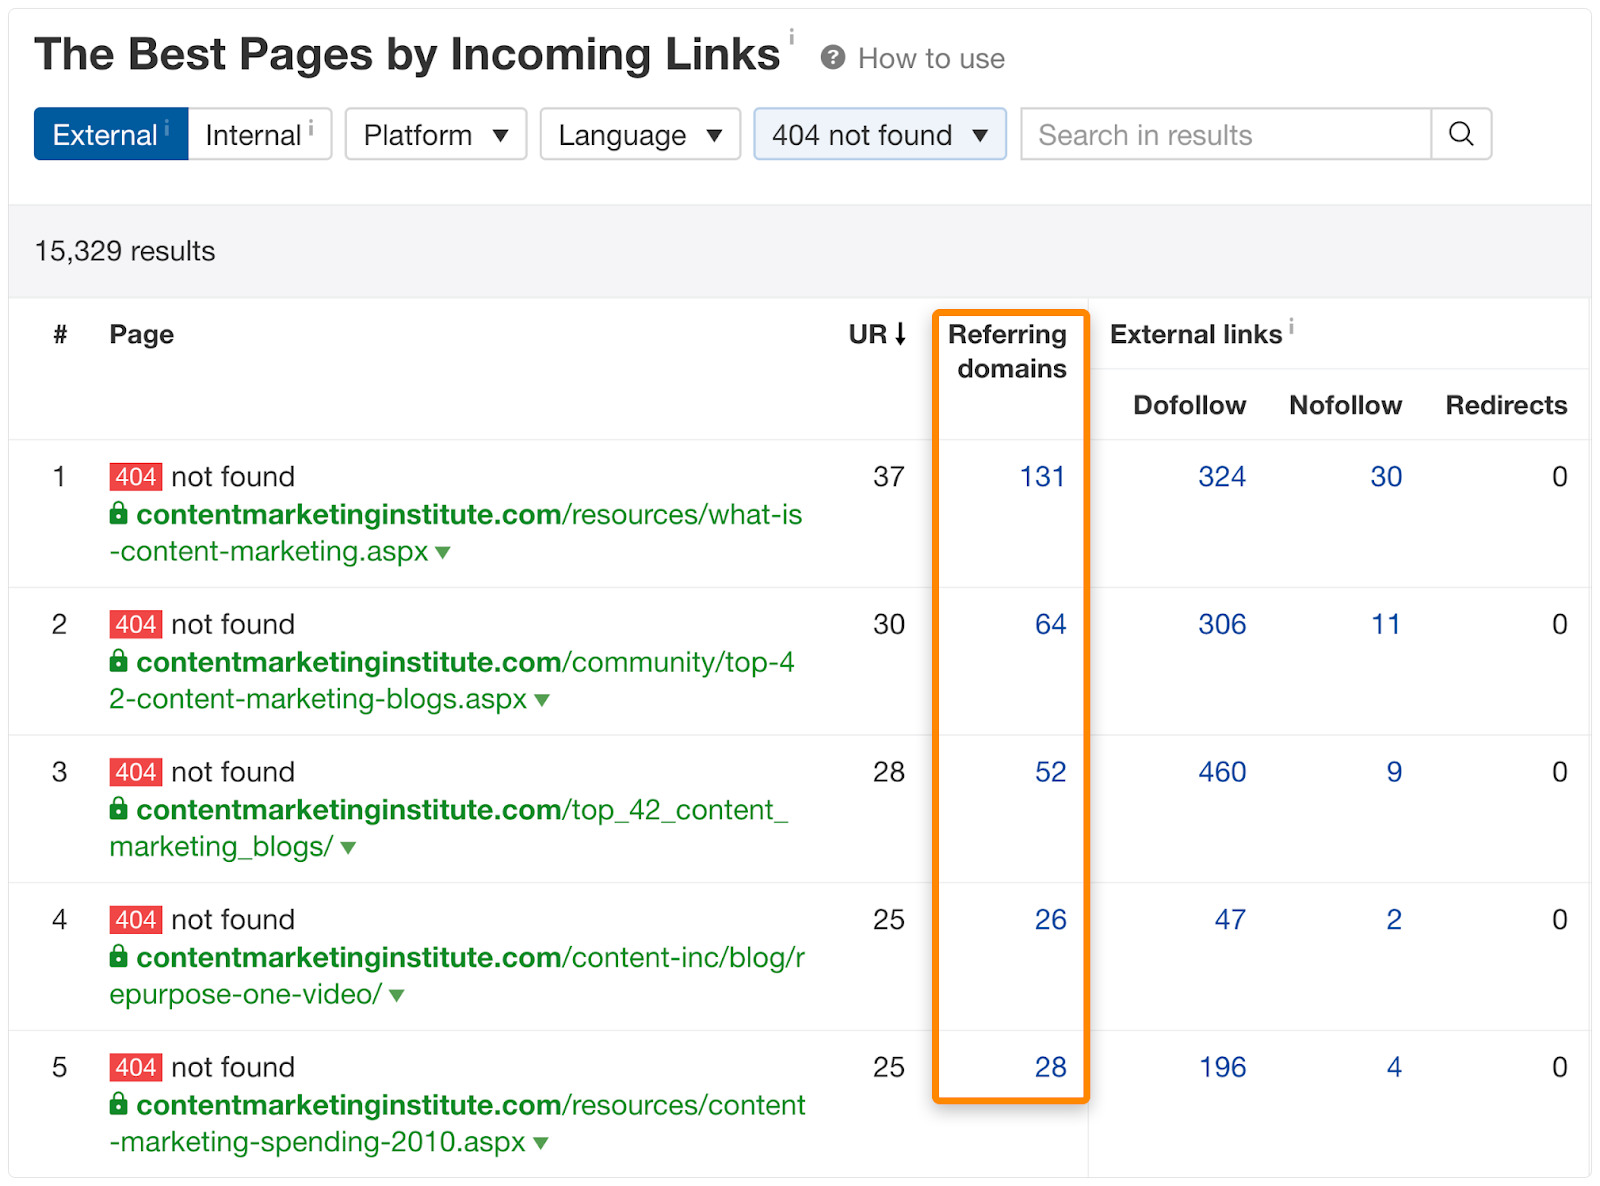Click the info icon beside the page title
This screenshot has height=1186, width=1600.
click(791, 37)
